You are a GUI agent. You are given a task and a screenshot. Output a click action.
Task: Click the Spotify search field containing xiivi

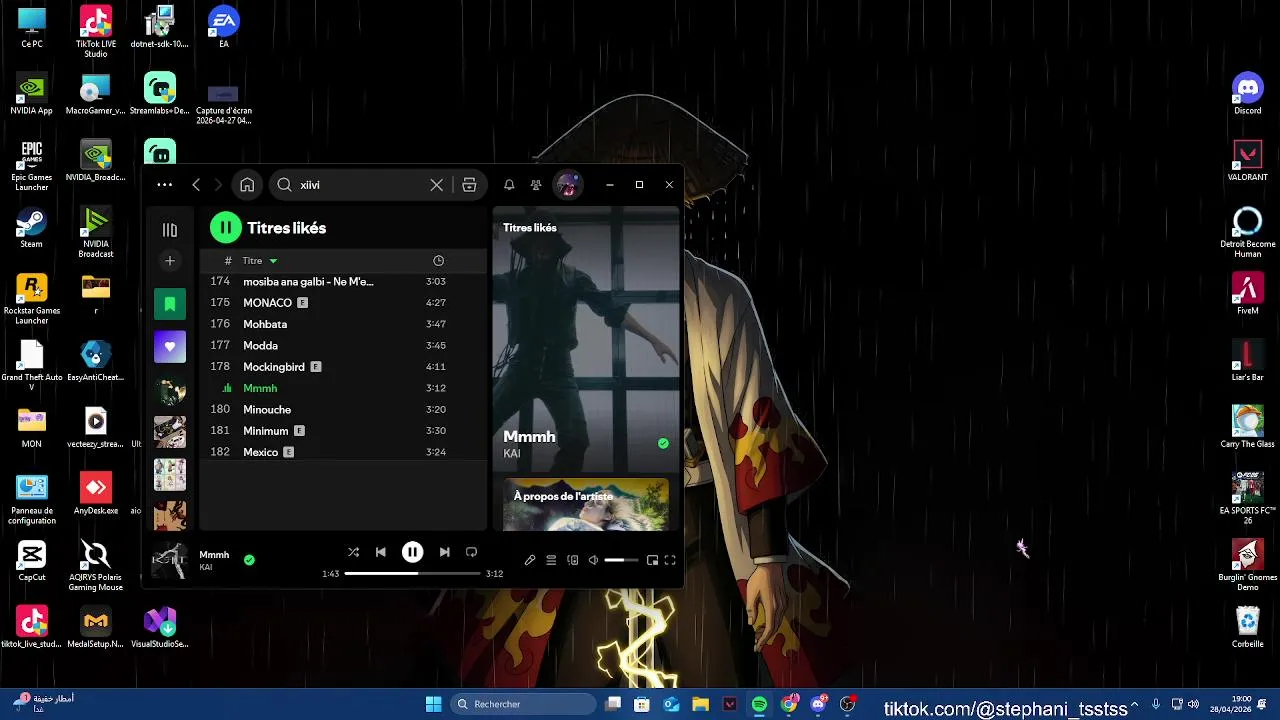click(360, 185)
